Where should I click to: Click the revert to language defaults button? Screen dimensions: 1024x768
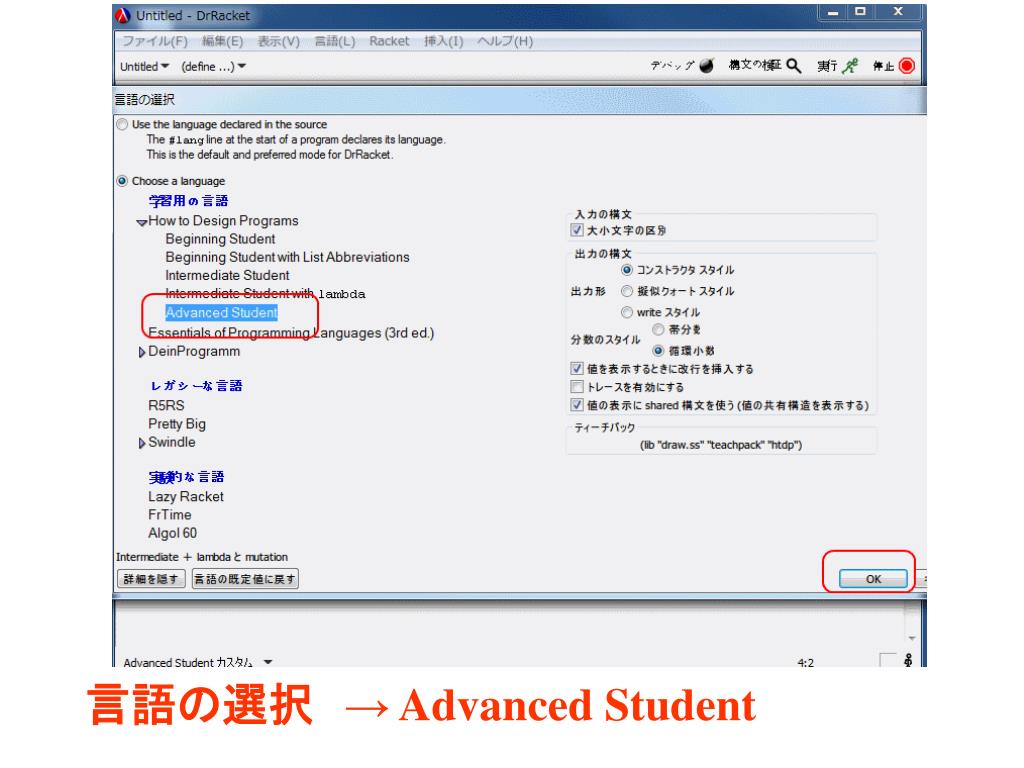(245, 579)
